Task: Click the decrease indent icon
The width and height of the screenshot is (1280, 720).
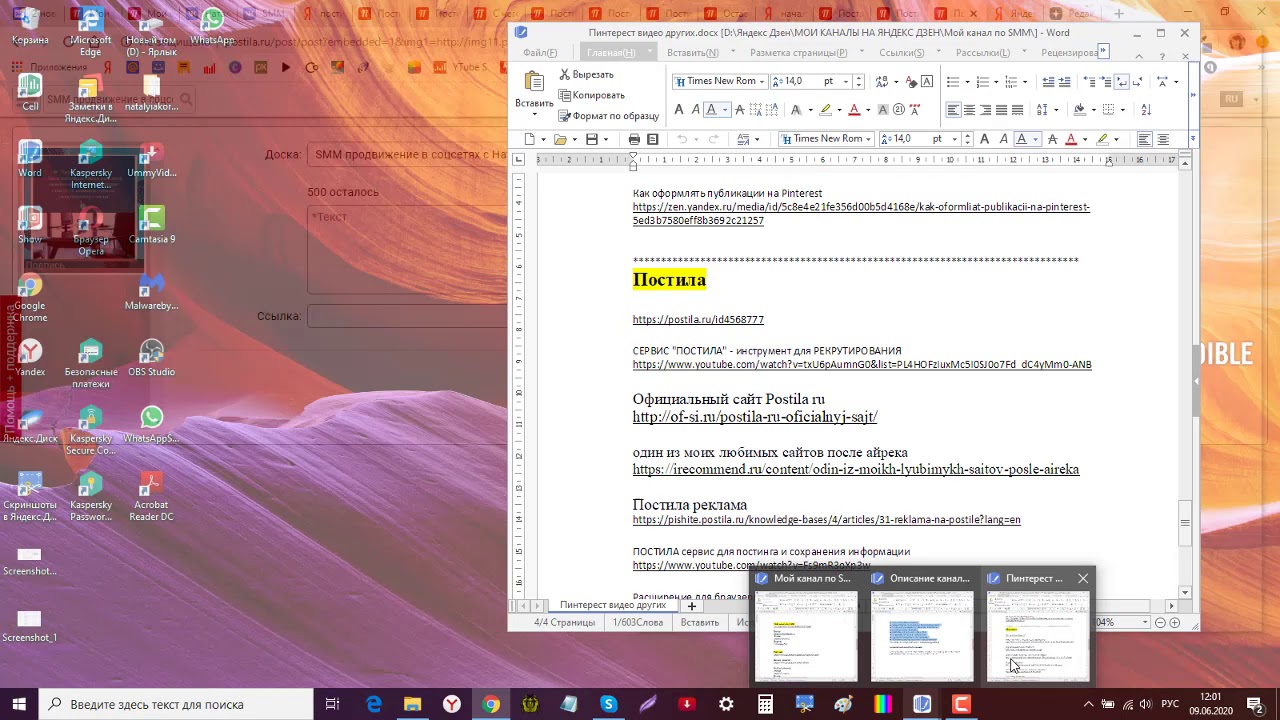Action: click(x=1048, y=81)
